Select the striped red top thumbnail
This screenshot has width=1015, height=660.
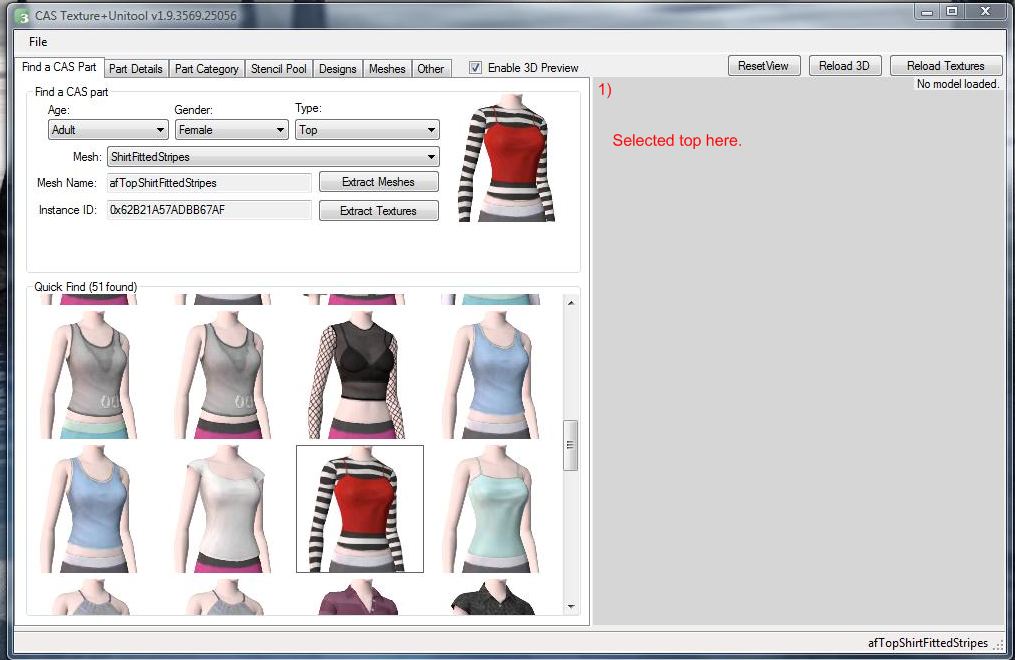(359, 508)
